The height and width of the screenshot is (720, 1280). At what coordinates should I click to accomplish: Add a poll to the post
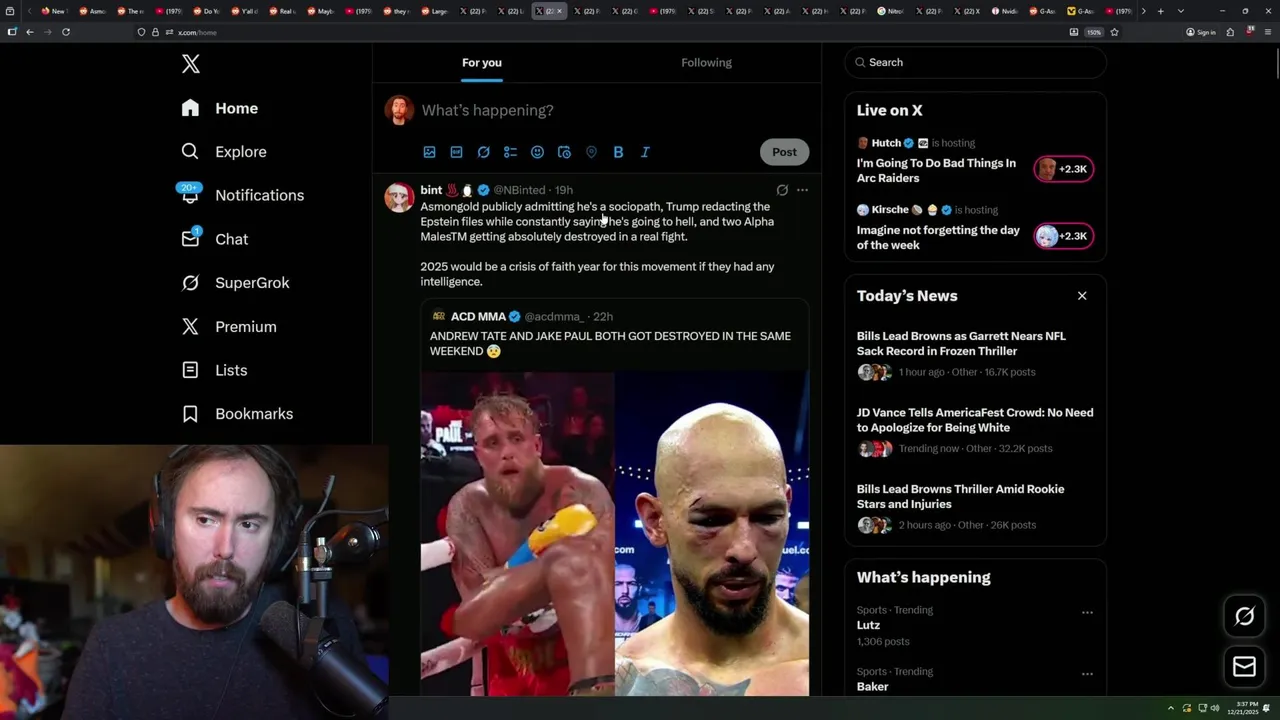pyautogui.click(x=510, y=152)
